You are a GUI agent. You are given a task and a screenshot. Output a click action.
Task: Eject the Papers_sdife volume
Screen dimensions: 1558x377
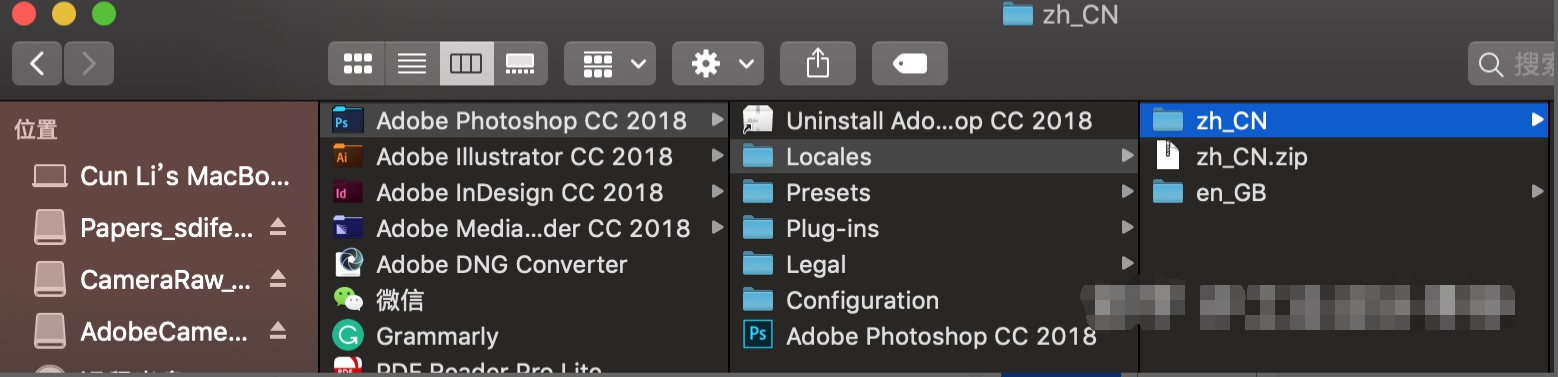pos(278,228)
